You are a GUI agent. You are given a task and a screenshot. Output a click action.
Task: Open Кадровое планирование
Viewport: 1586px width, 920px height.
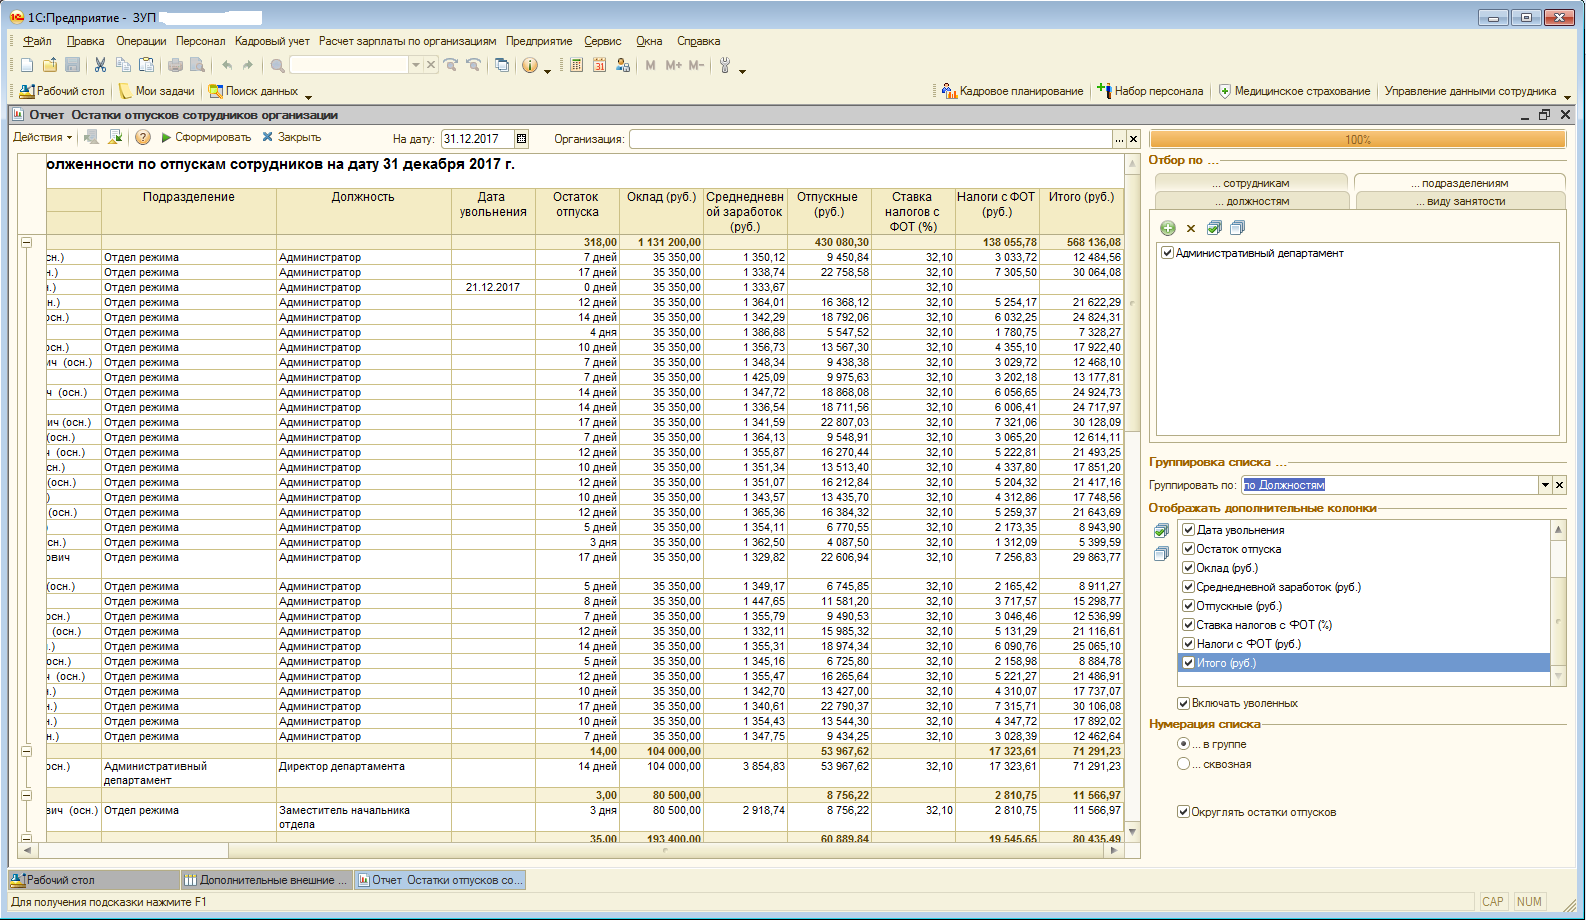pyautogui.click(x=1012, y=91)
